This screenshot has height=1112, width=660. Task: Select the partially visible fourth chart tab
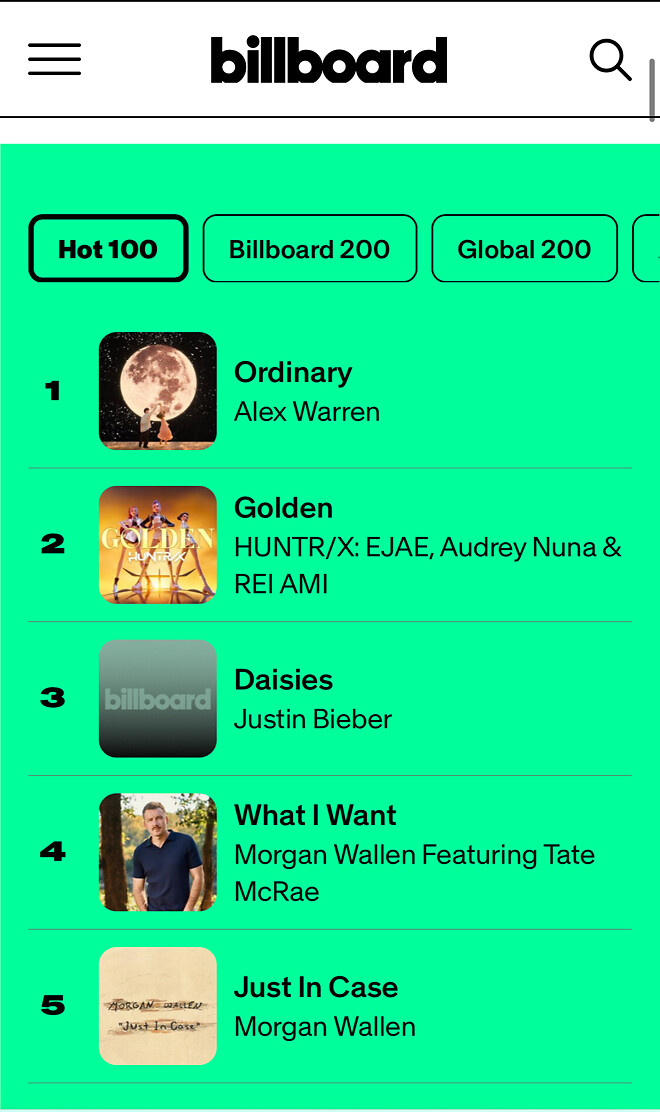point(647,248)
